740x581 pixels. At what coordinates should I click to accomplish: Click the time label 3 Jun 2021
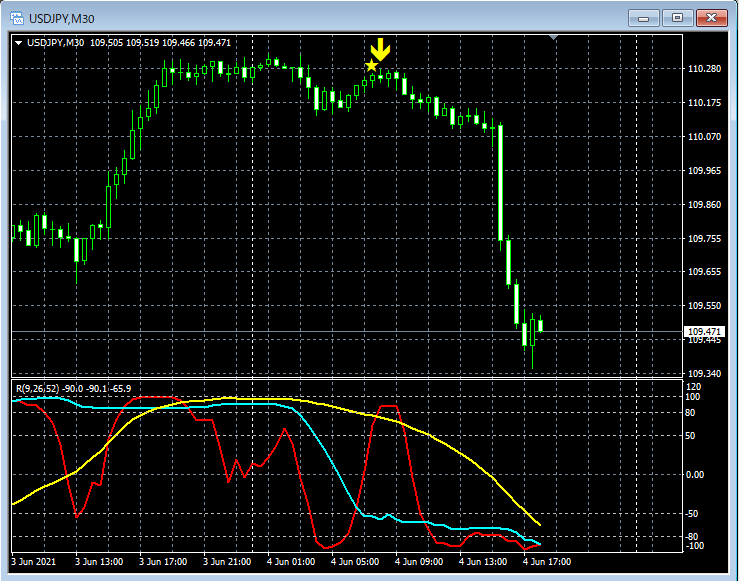34,562
